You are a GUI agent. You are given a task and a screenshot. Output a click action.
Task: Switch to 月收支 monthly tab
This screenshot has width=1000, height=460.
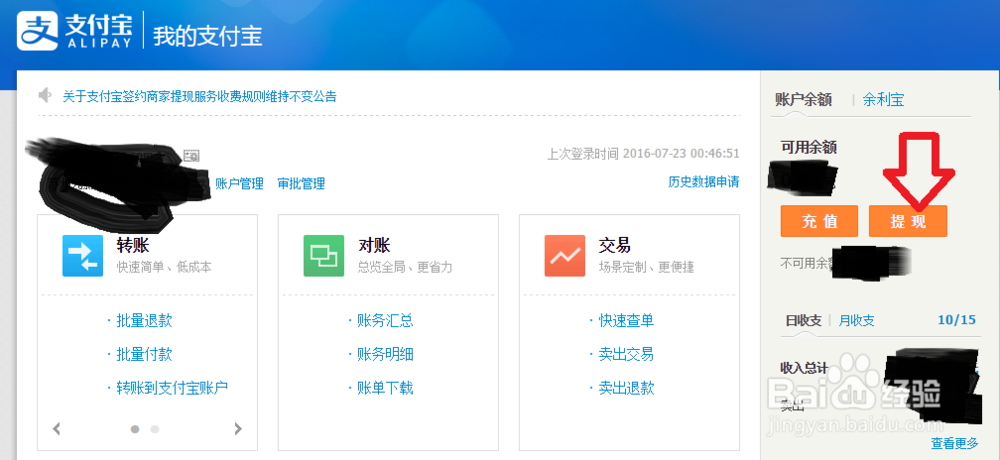[x=857, y=320]
